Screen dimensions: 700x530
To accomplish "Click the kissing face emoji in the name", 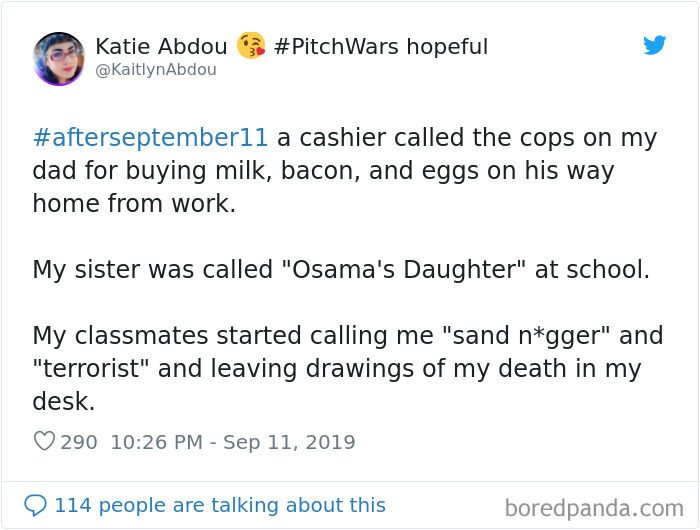I will (251, 46).
